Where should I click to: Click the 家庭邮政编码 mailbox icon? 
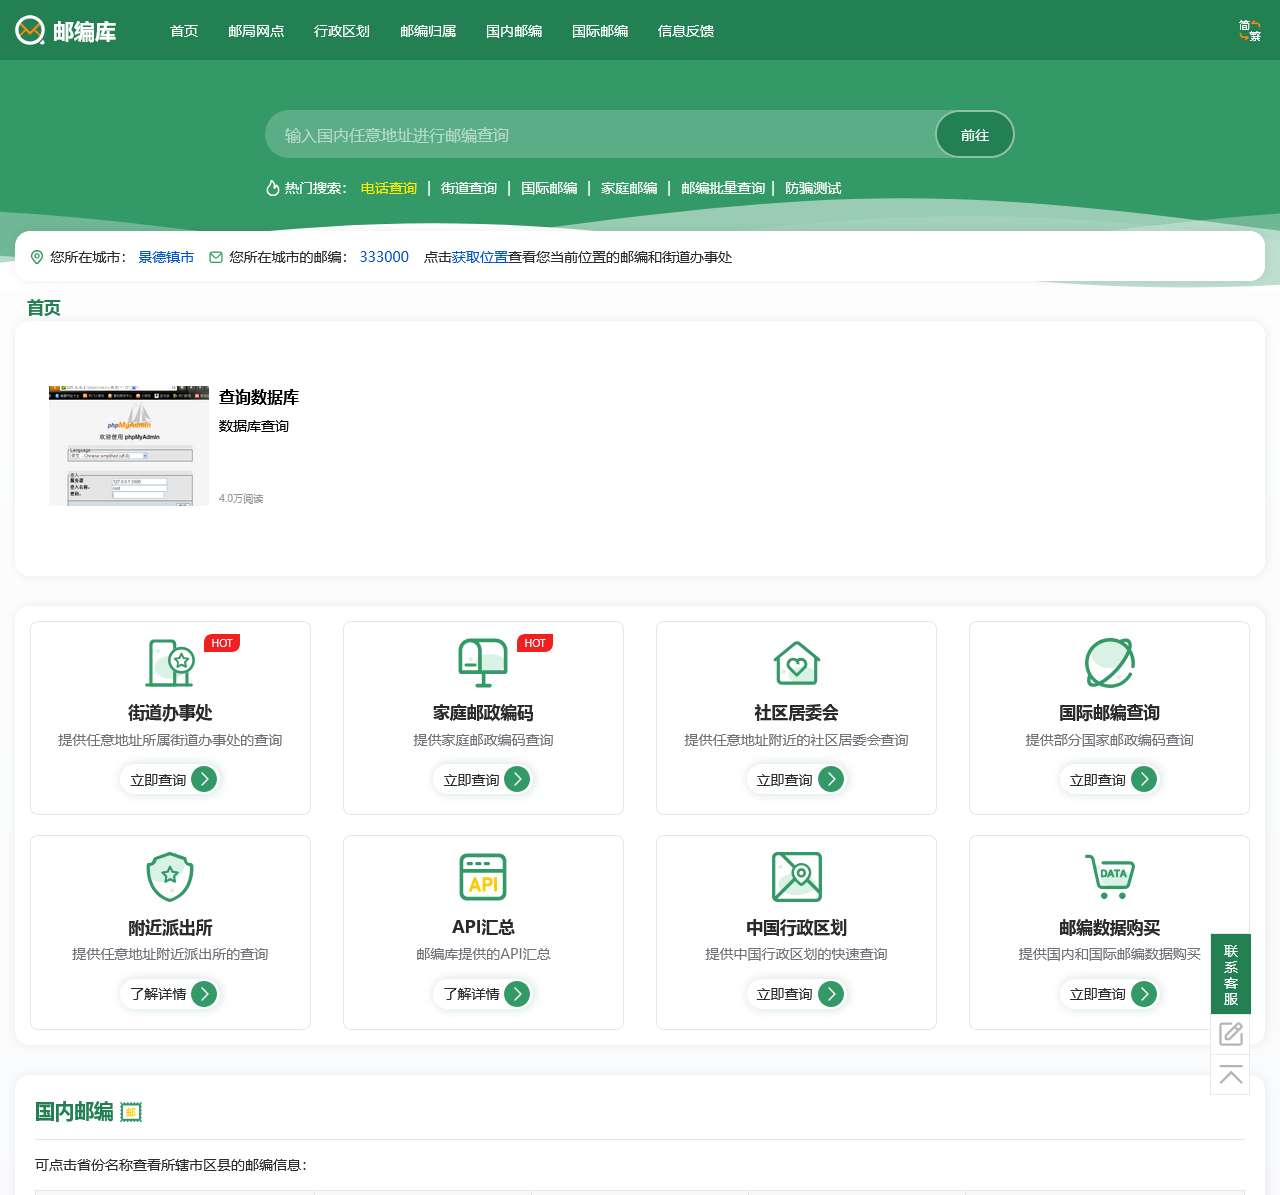483,662
